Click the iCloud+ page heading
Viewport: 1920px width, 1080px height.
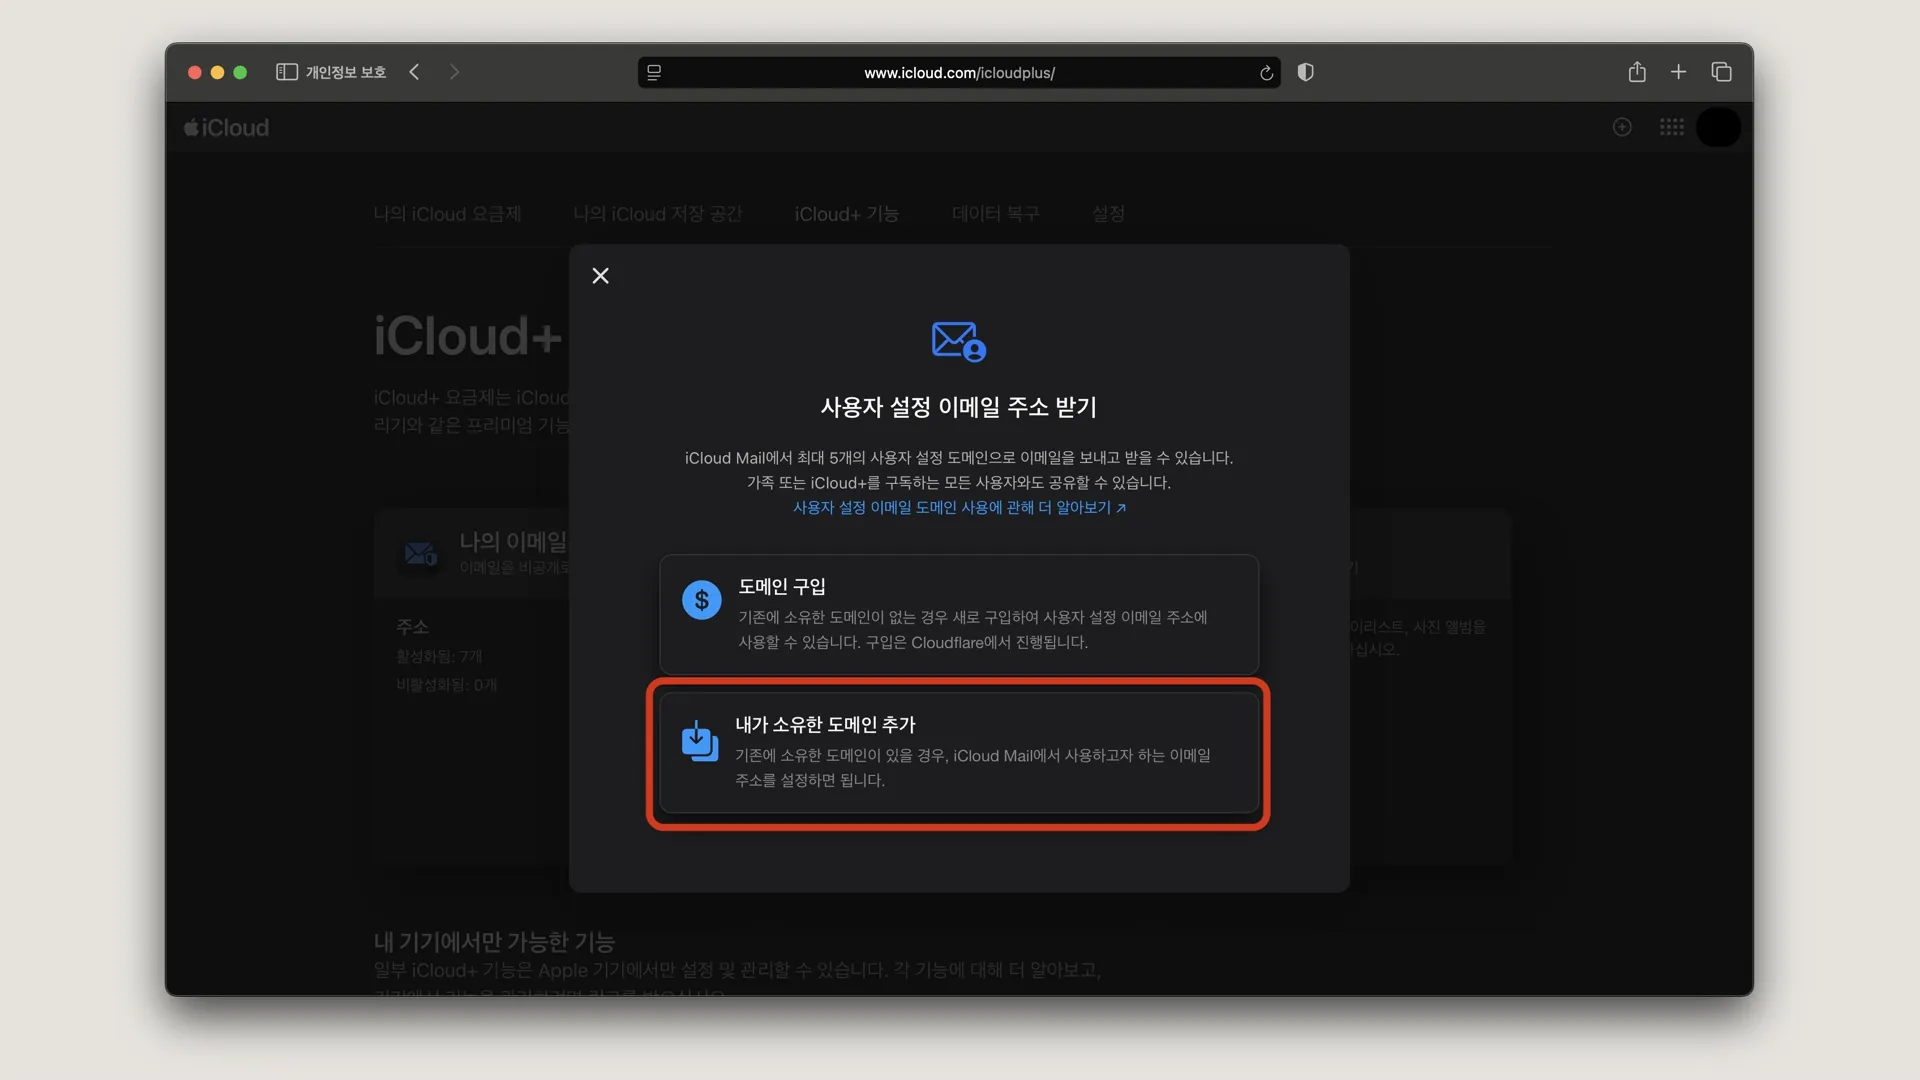(468, 336)
